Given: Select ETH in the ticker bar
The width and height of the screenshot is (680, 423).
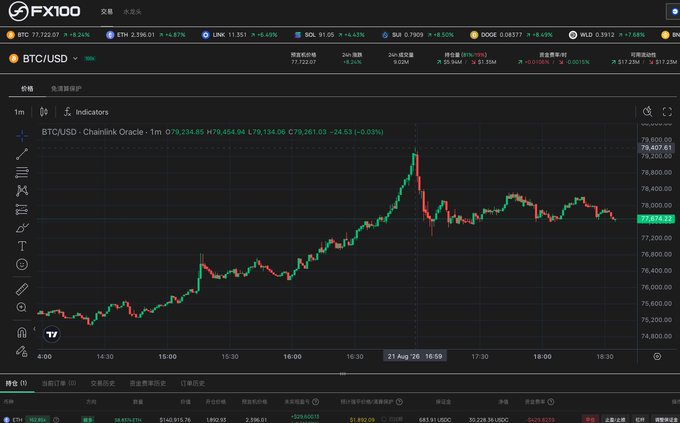Looking at the screenshot, I should (146, 35).
